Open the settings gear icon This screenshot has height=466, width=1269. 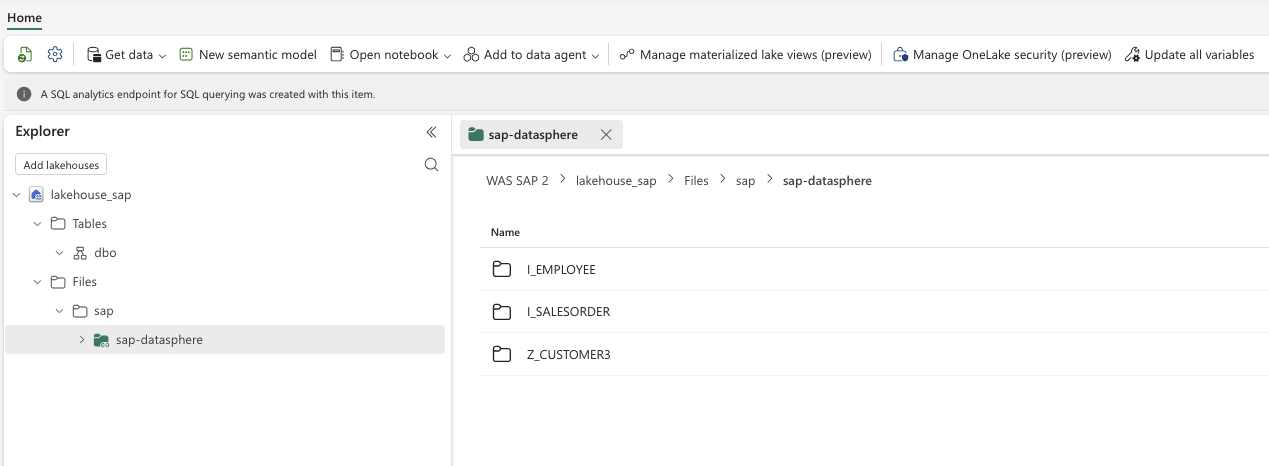(55, 55)
